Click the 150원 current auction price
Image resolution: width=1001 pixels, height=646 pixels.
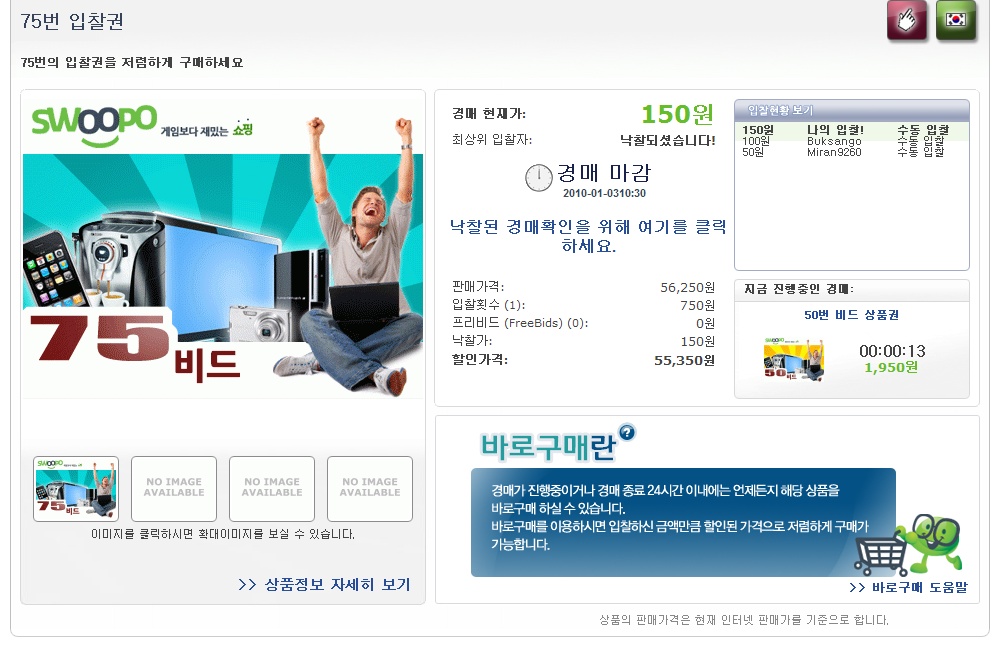(x=677, y=114)
